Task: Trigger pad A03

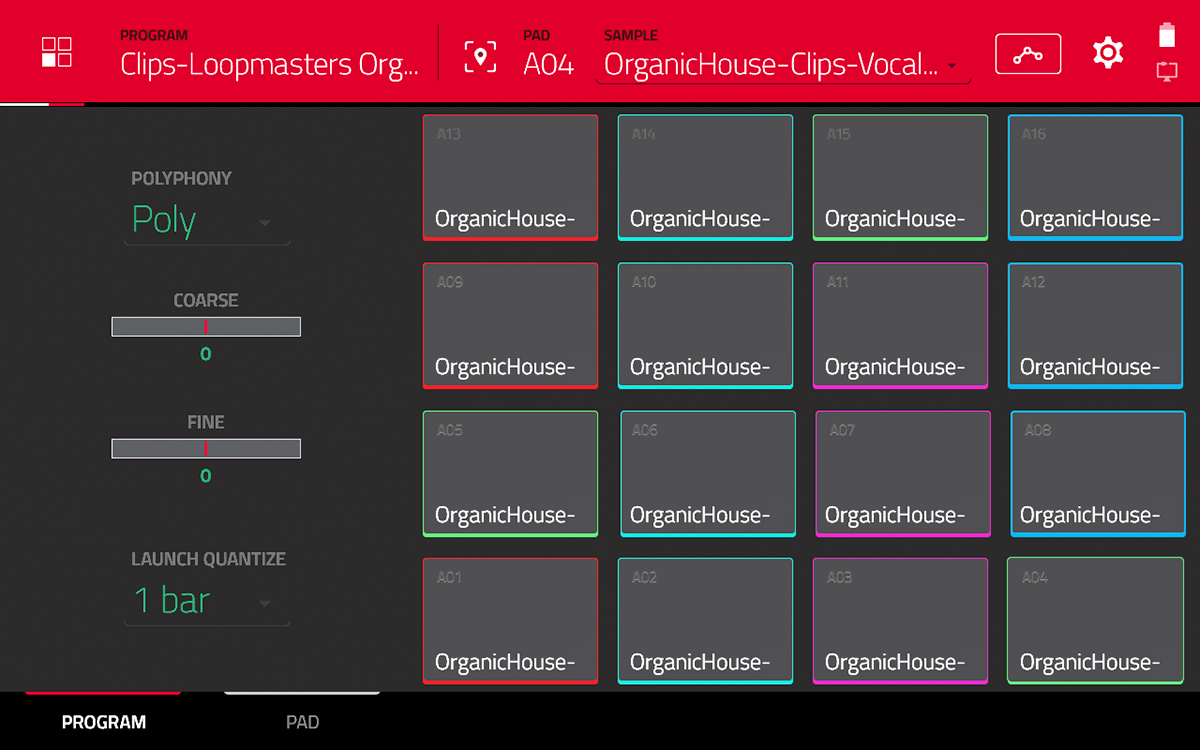Action: 900,621
